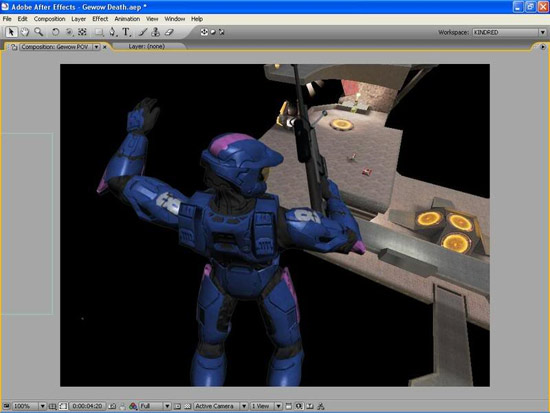The width and height of the screenshot is (550, 413).
Task: Select the Hand tool
Action: [24, 32]
